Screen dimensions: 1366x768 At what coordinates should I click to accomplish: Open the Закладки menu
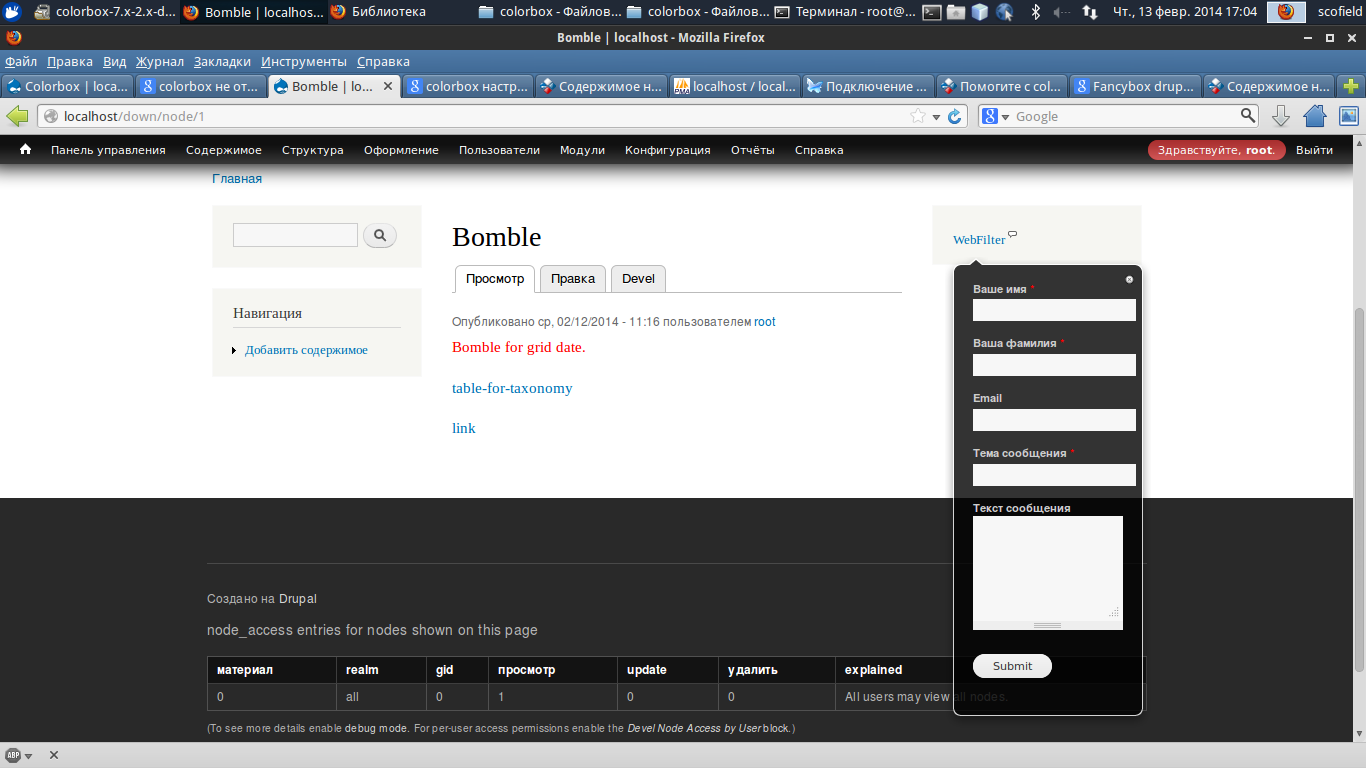(x=222, y=61)
